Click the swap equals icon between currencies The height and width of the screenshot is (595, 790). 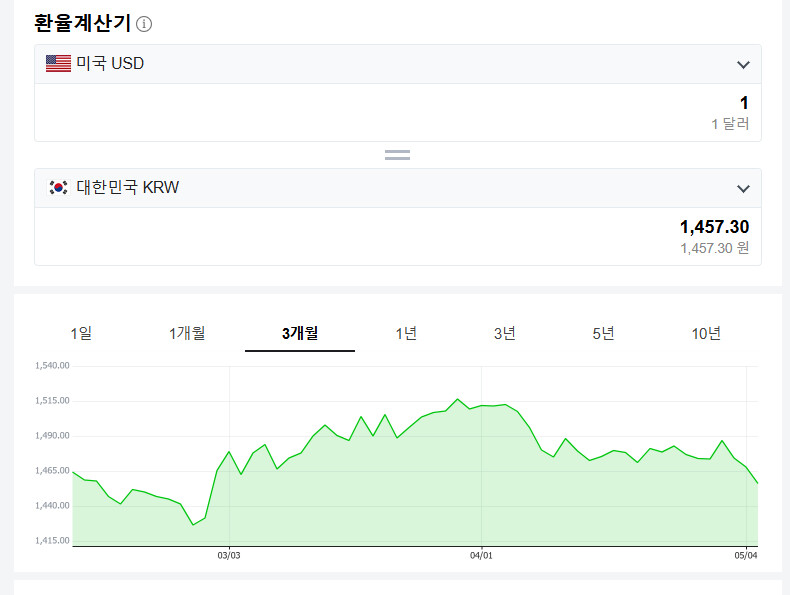tap(397, 155)
